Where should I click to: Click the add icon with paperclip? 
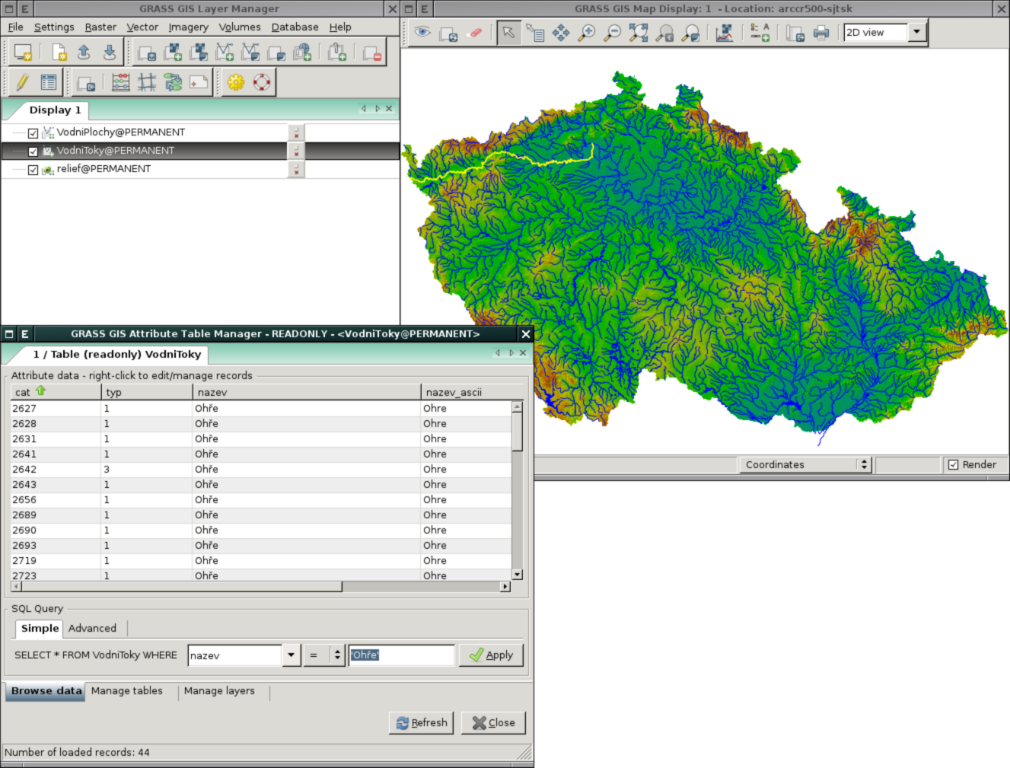click(x=337, y=53)
